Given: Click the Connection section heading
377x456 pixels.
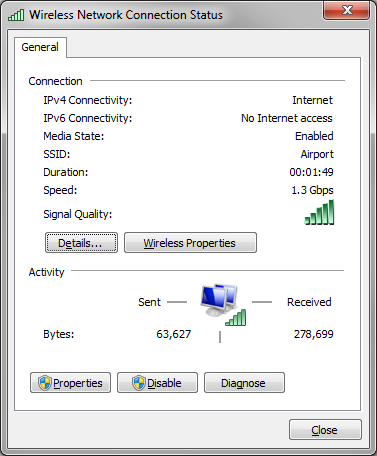Looking at the screenshot, I should coord(55,81).
